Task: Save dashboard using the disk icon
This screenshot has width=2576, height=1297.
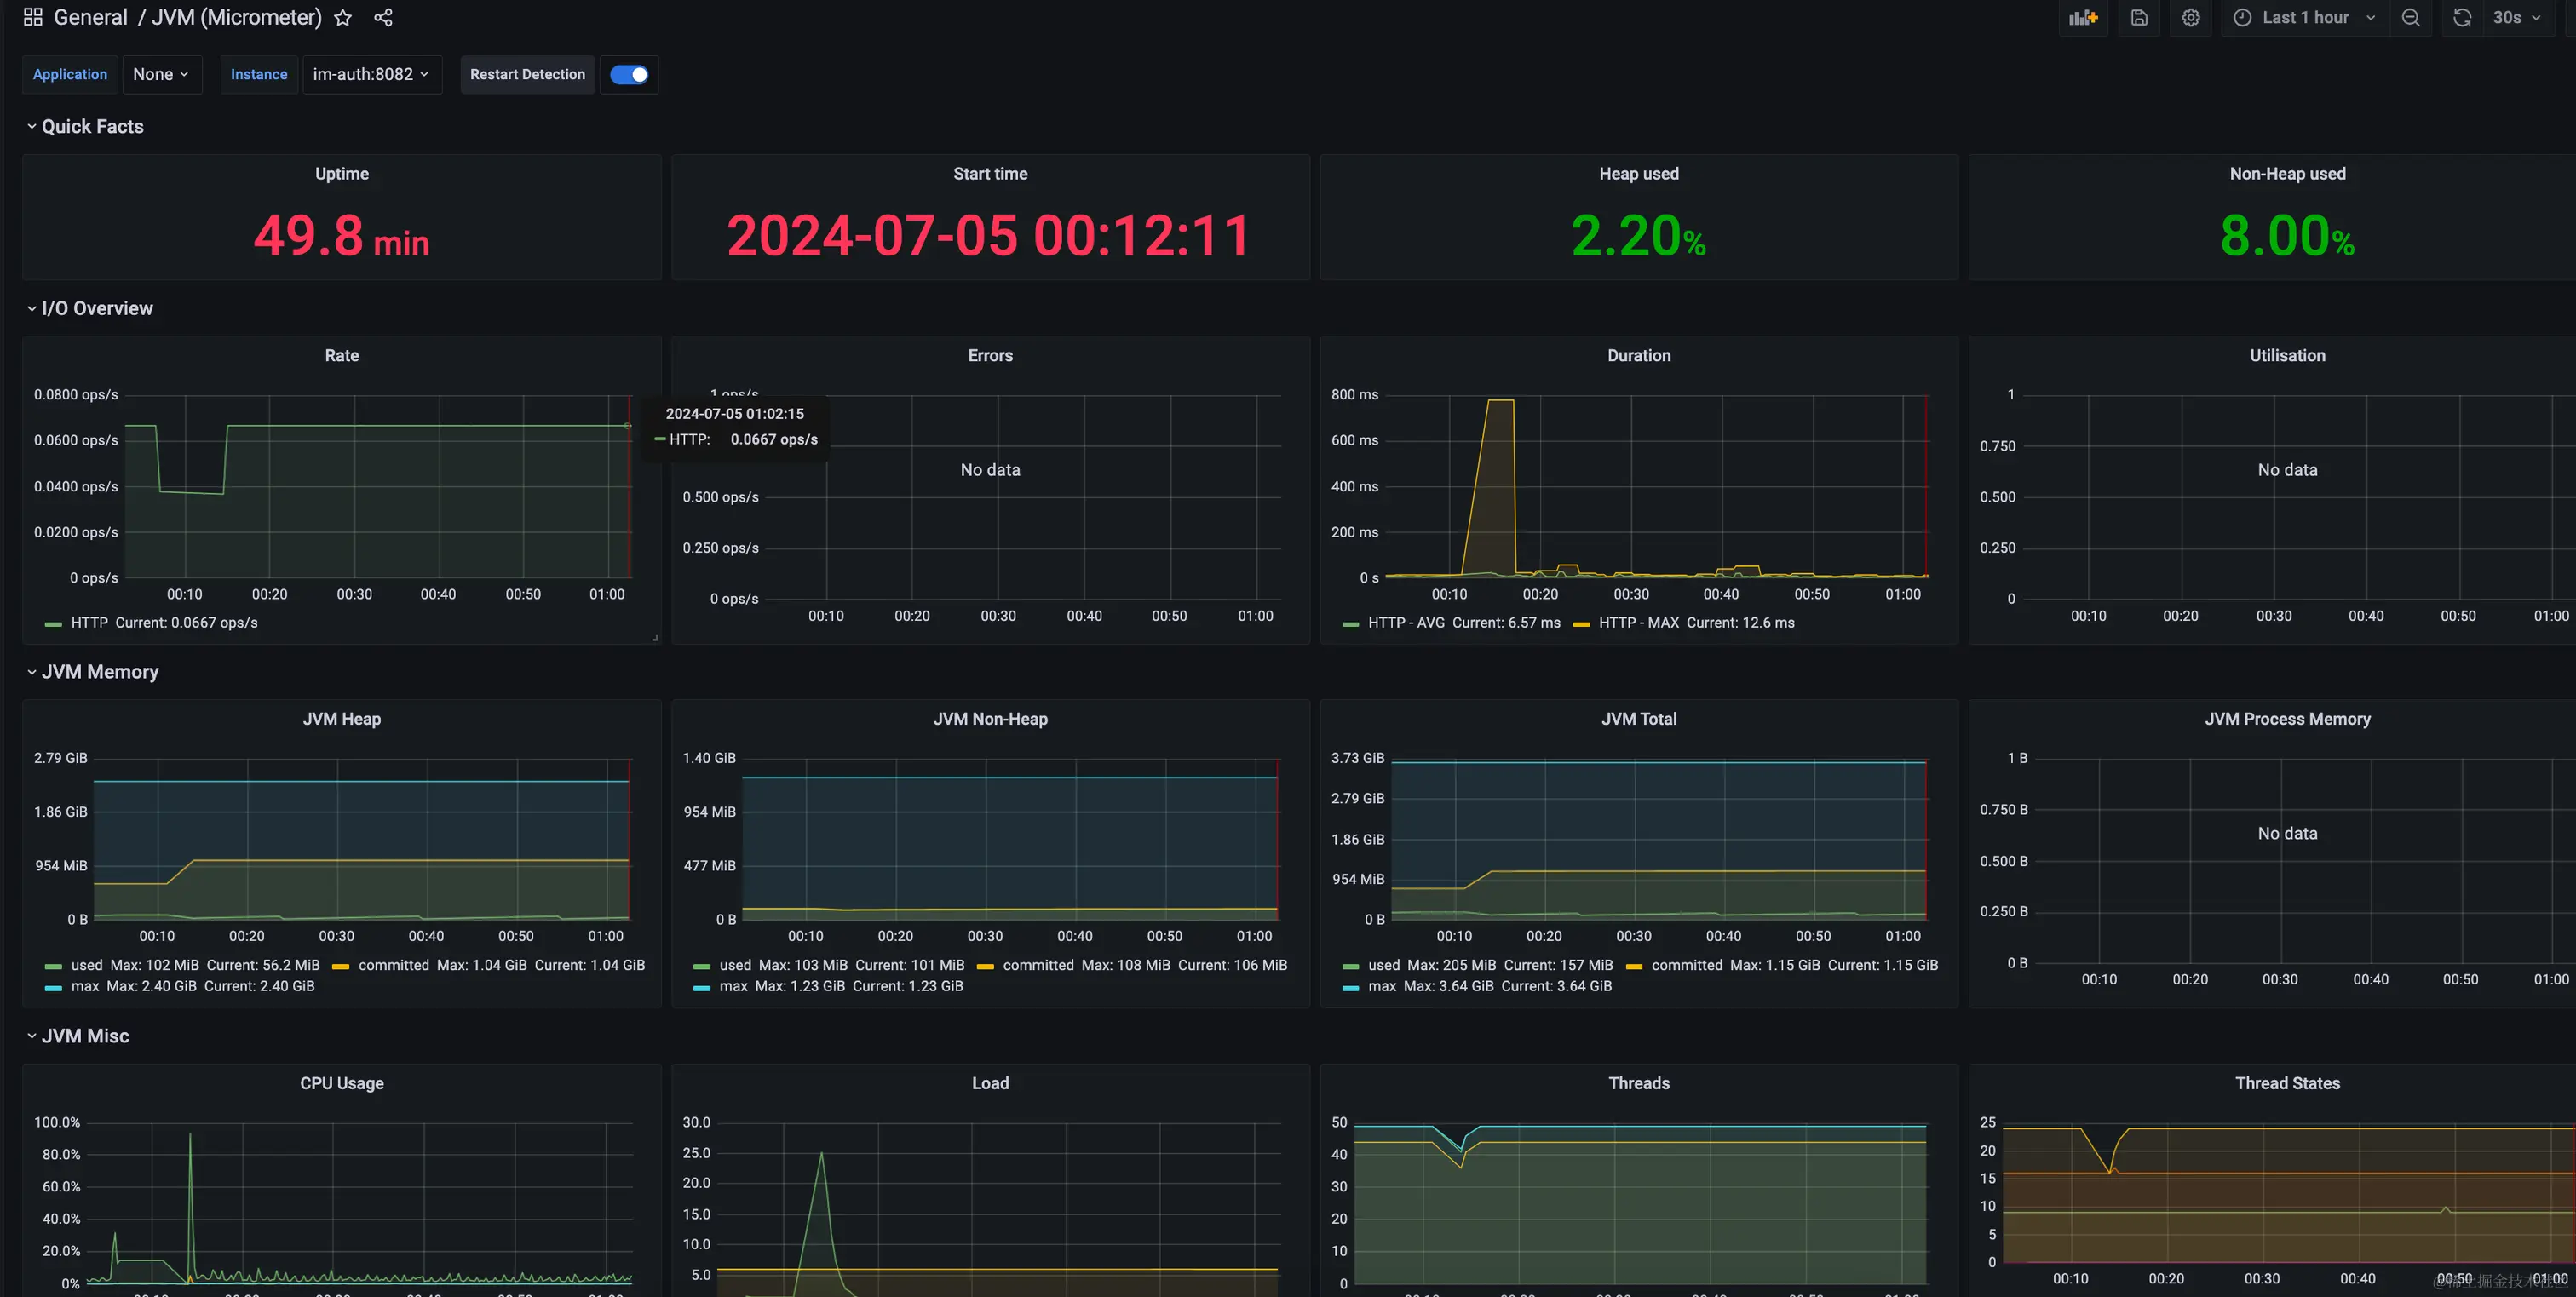Action: coord(2138,17)
